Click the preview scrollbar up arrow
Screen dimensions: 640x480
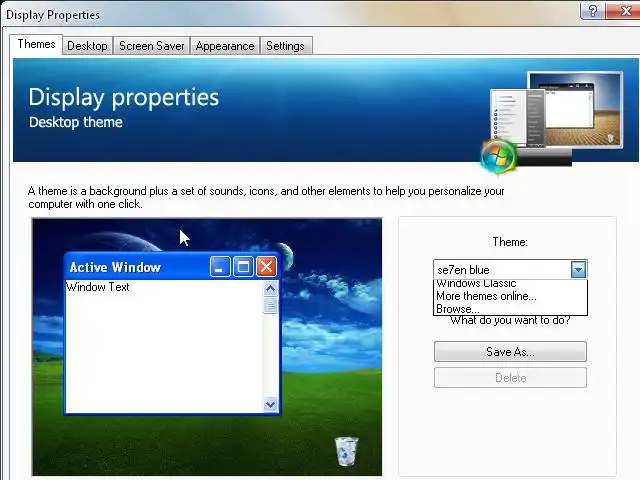click(x=270, y=289)
